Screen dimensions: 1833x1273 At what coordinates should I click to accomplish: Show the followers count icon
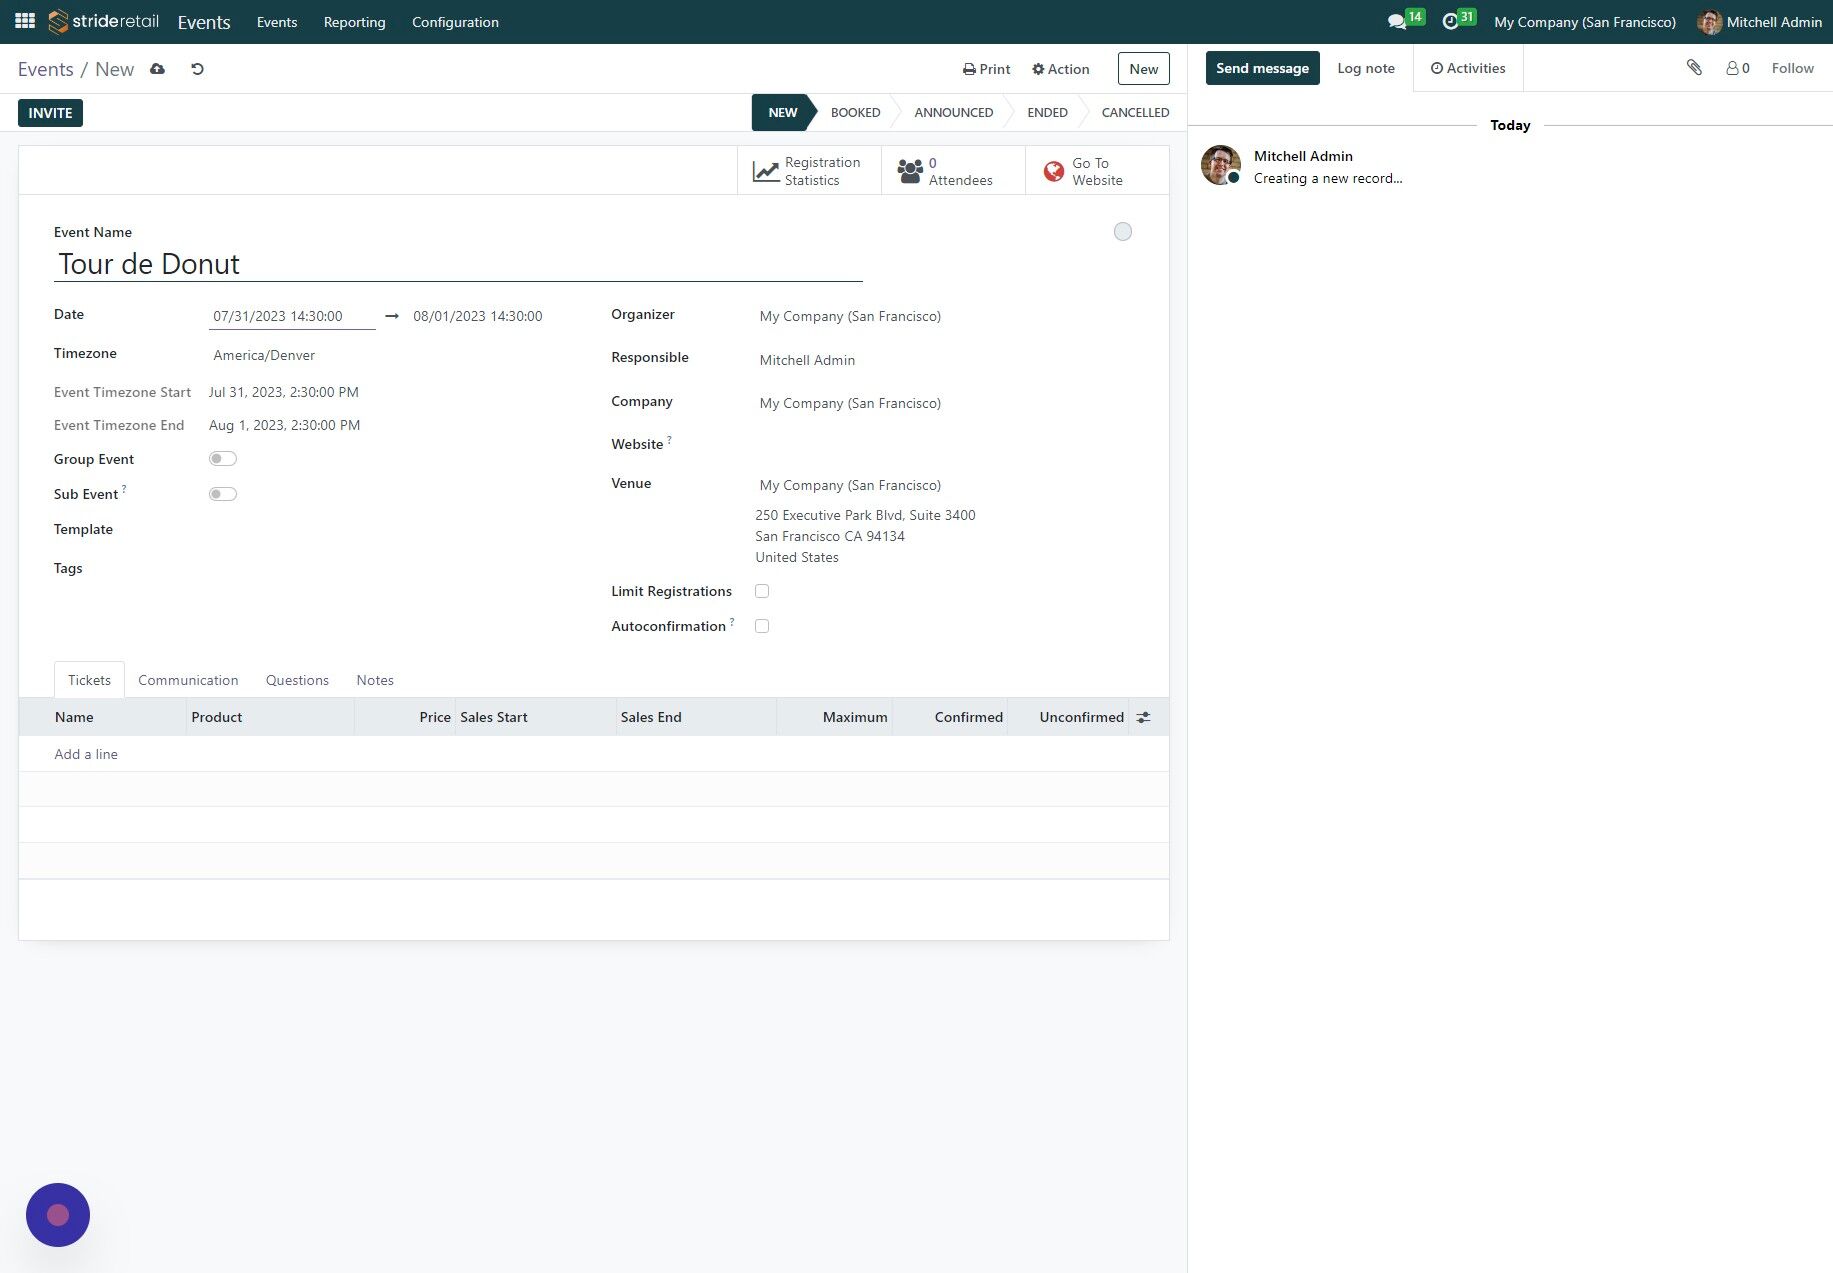[1738, 68]
